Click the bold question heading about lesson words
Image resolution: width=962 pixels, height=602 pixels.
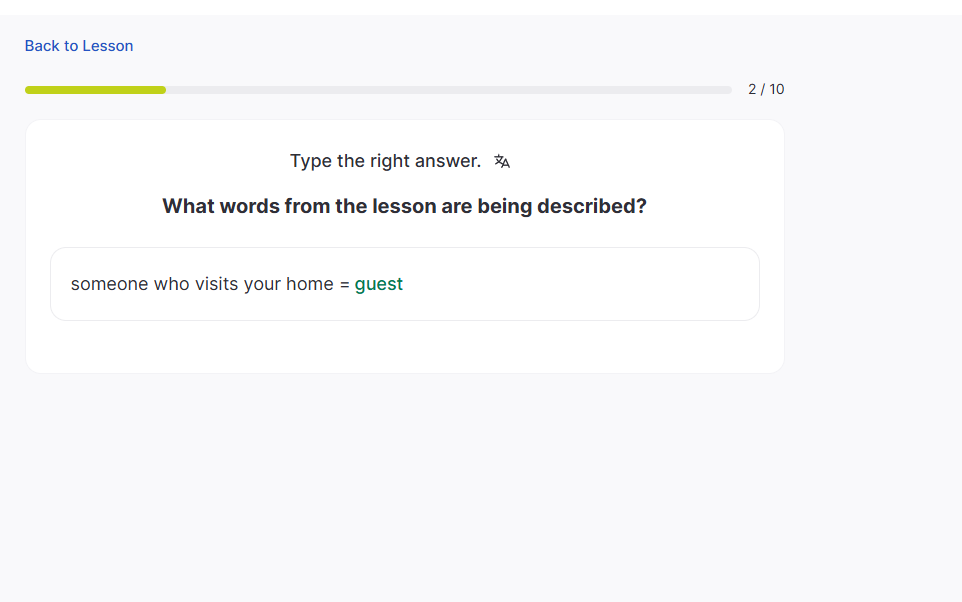[404, 206]
